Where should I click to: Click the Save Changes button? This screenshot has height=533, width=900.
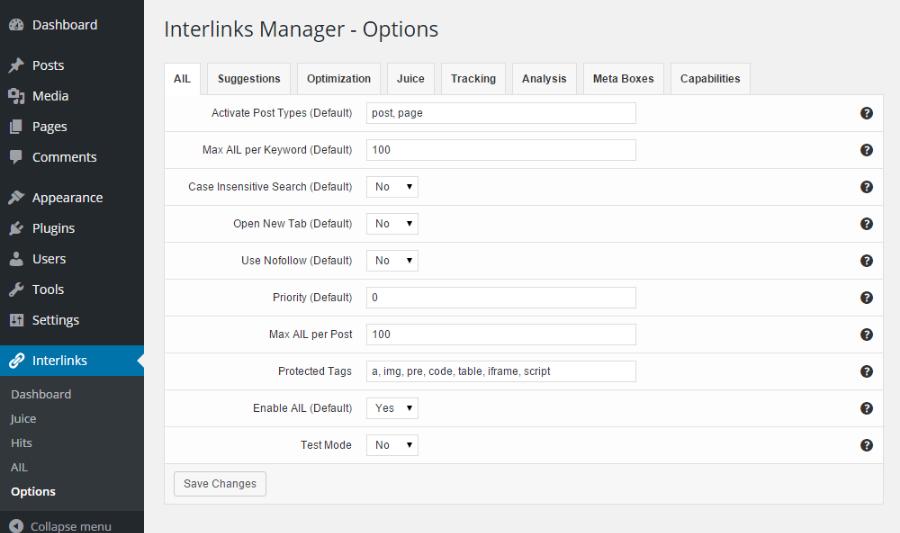[220, 484]
